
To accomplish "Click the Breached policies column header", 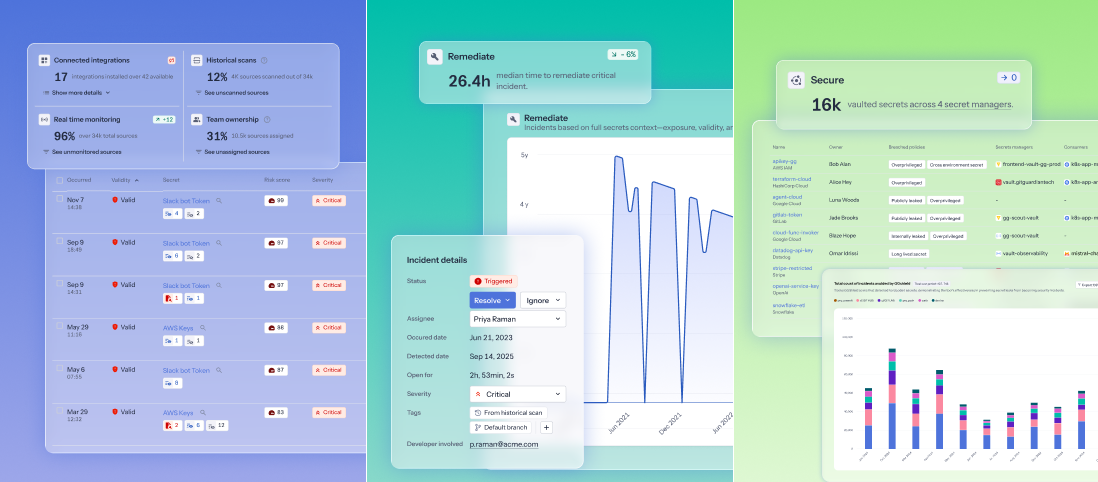I will click(x=908, y=147).
